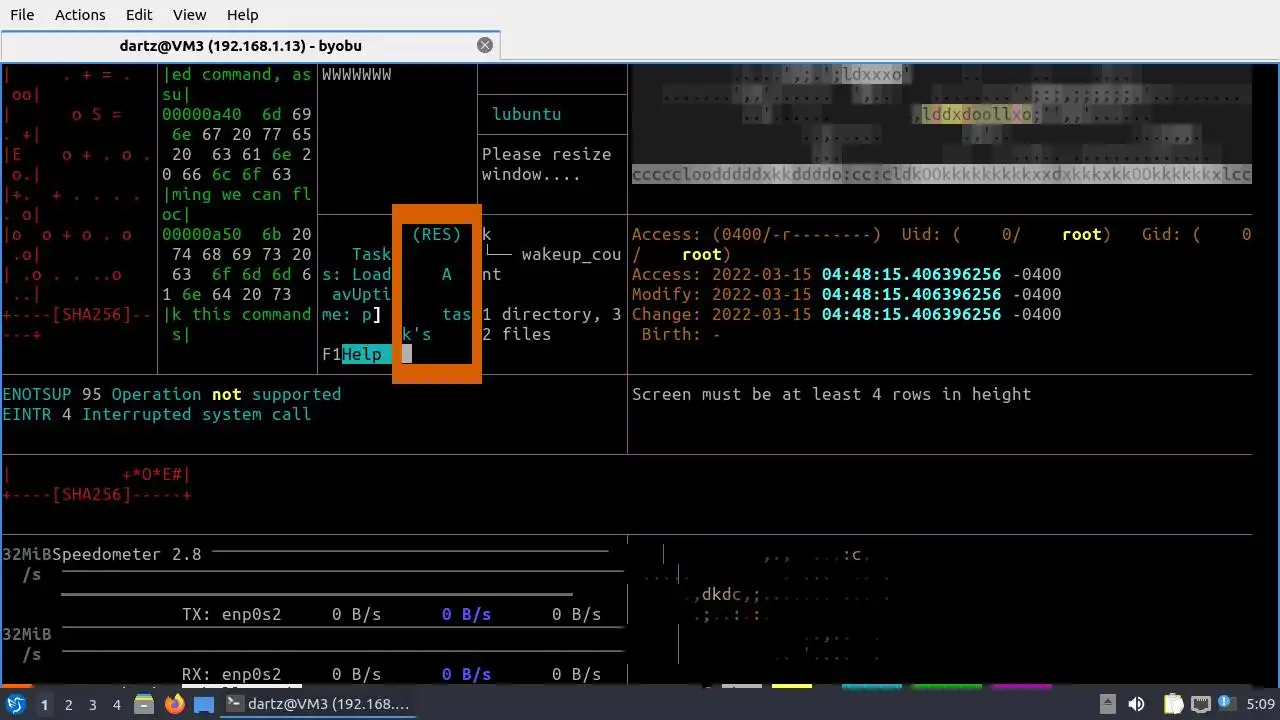Launch Firefox from the taskbar
Screen dimensions: 1280x720
coord(174,704)
